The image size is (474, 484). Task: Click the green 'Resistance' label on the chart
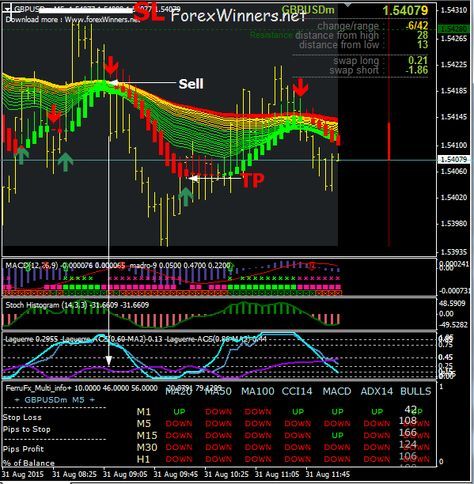point(271,35)
